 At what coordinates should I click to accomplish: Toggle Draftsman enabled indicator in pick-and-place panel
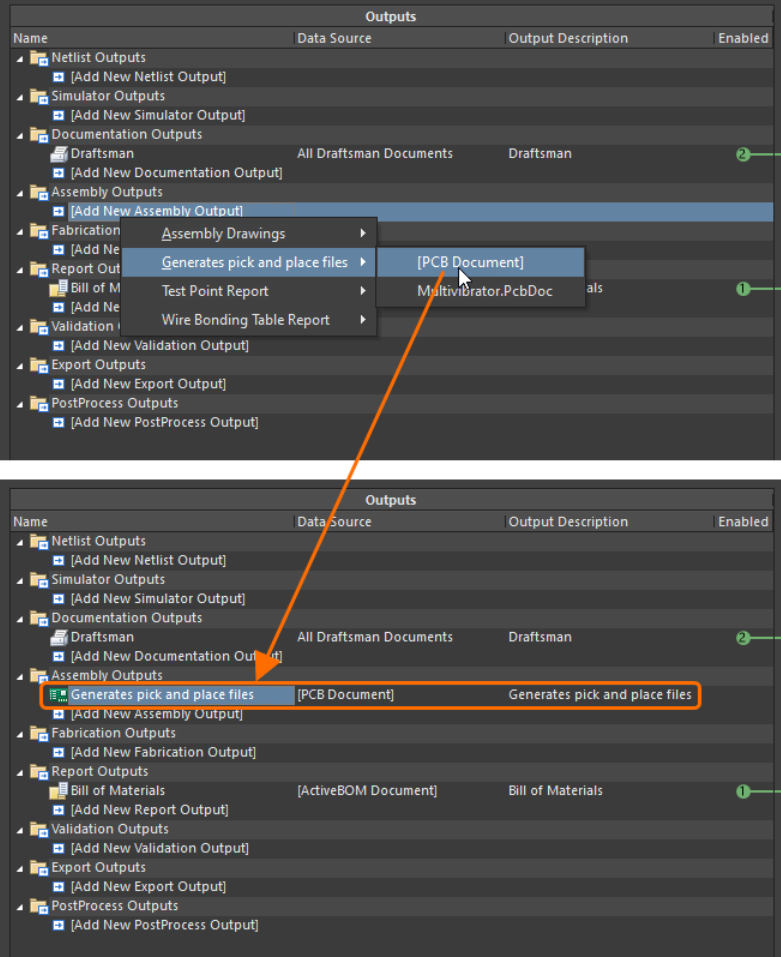(x=742, y=637)
